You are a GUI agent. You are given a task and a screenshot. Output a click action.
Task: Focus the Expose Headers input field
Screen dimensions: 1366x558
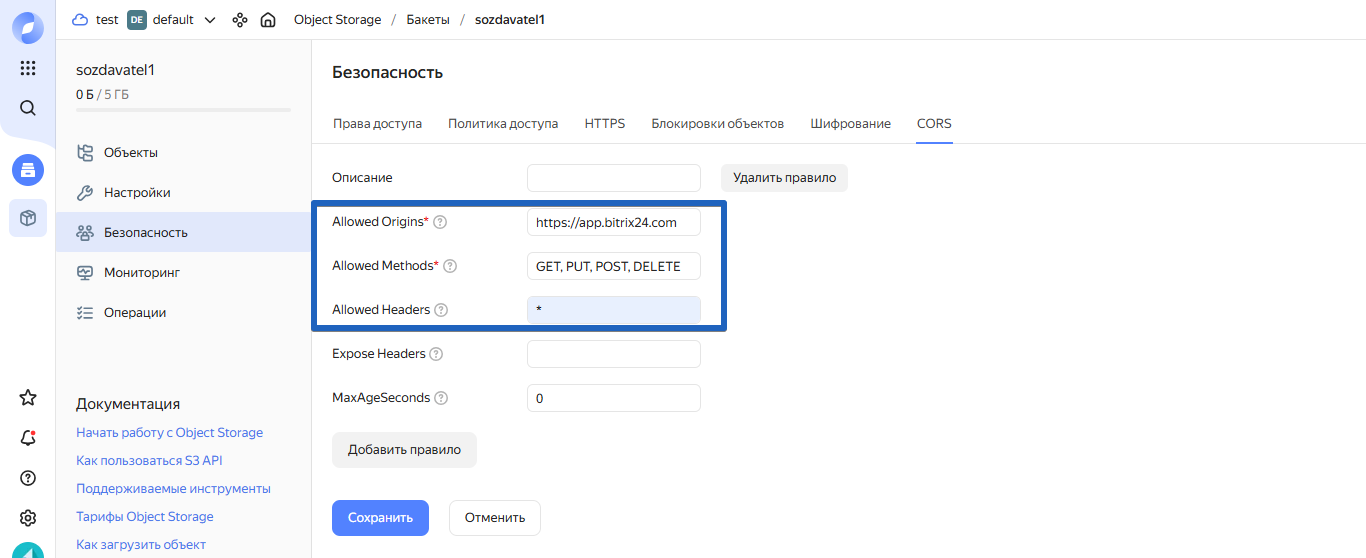[x=614, y=354]
